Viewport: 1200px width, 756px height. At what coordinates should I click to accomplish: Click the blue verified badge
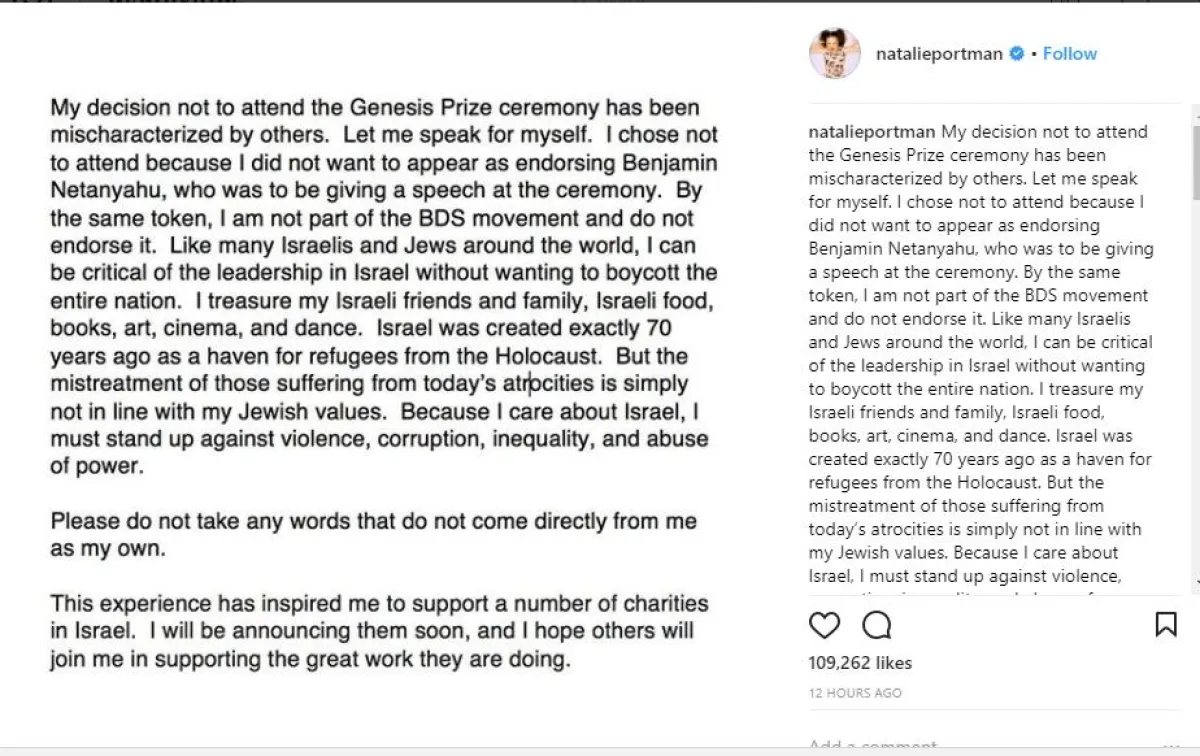[x=1017, y=54]
